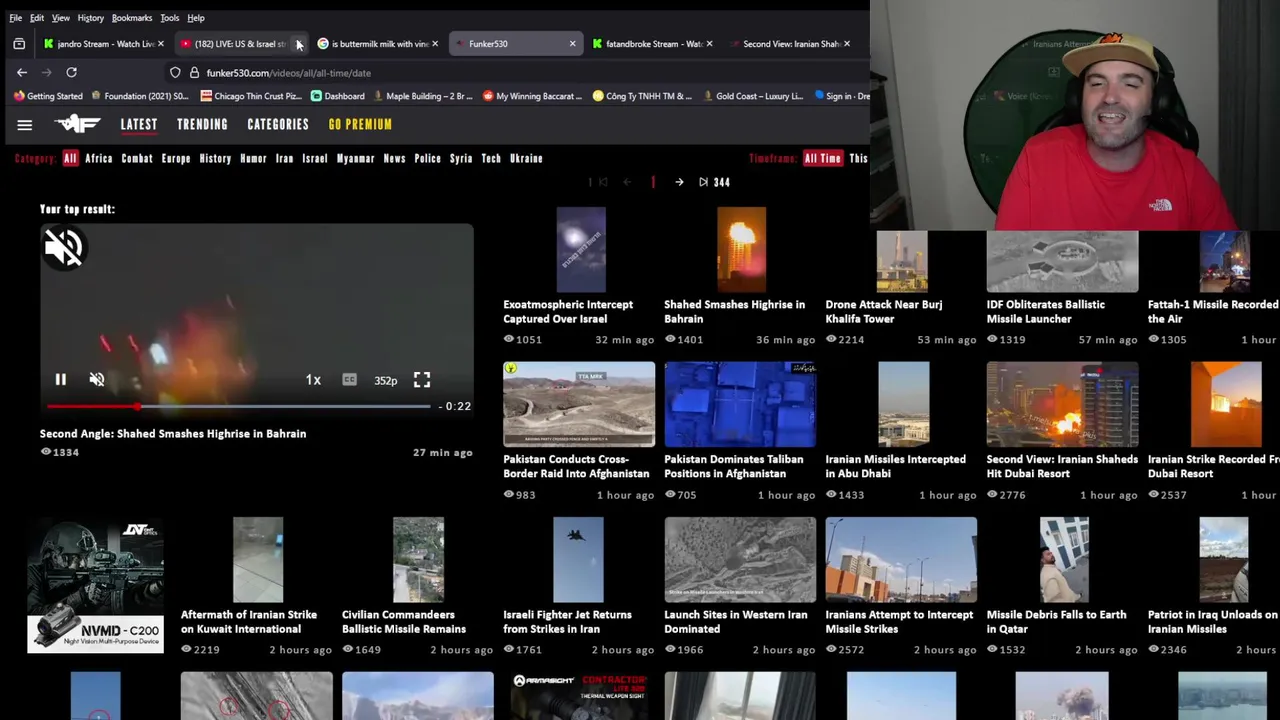Enter fullscreen on the video player
The height and width of the screenshot is (720, 1280).
pyautogui.click(x=422, y=380)
